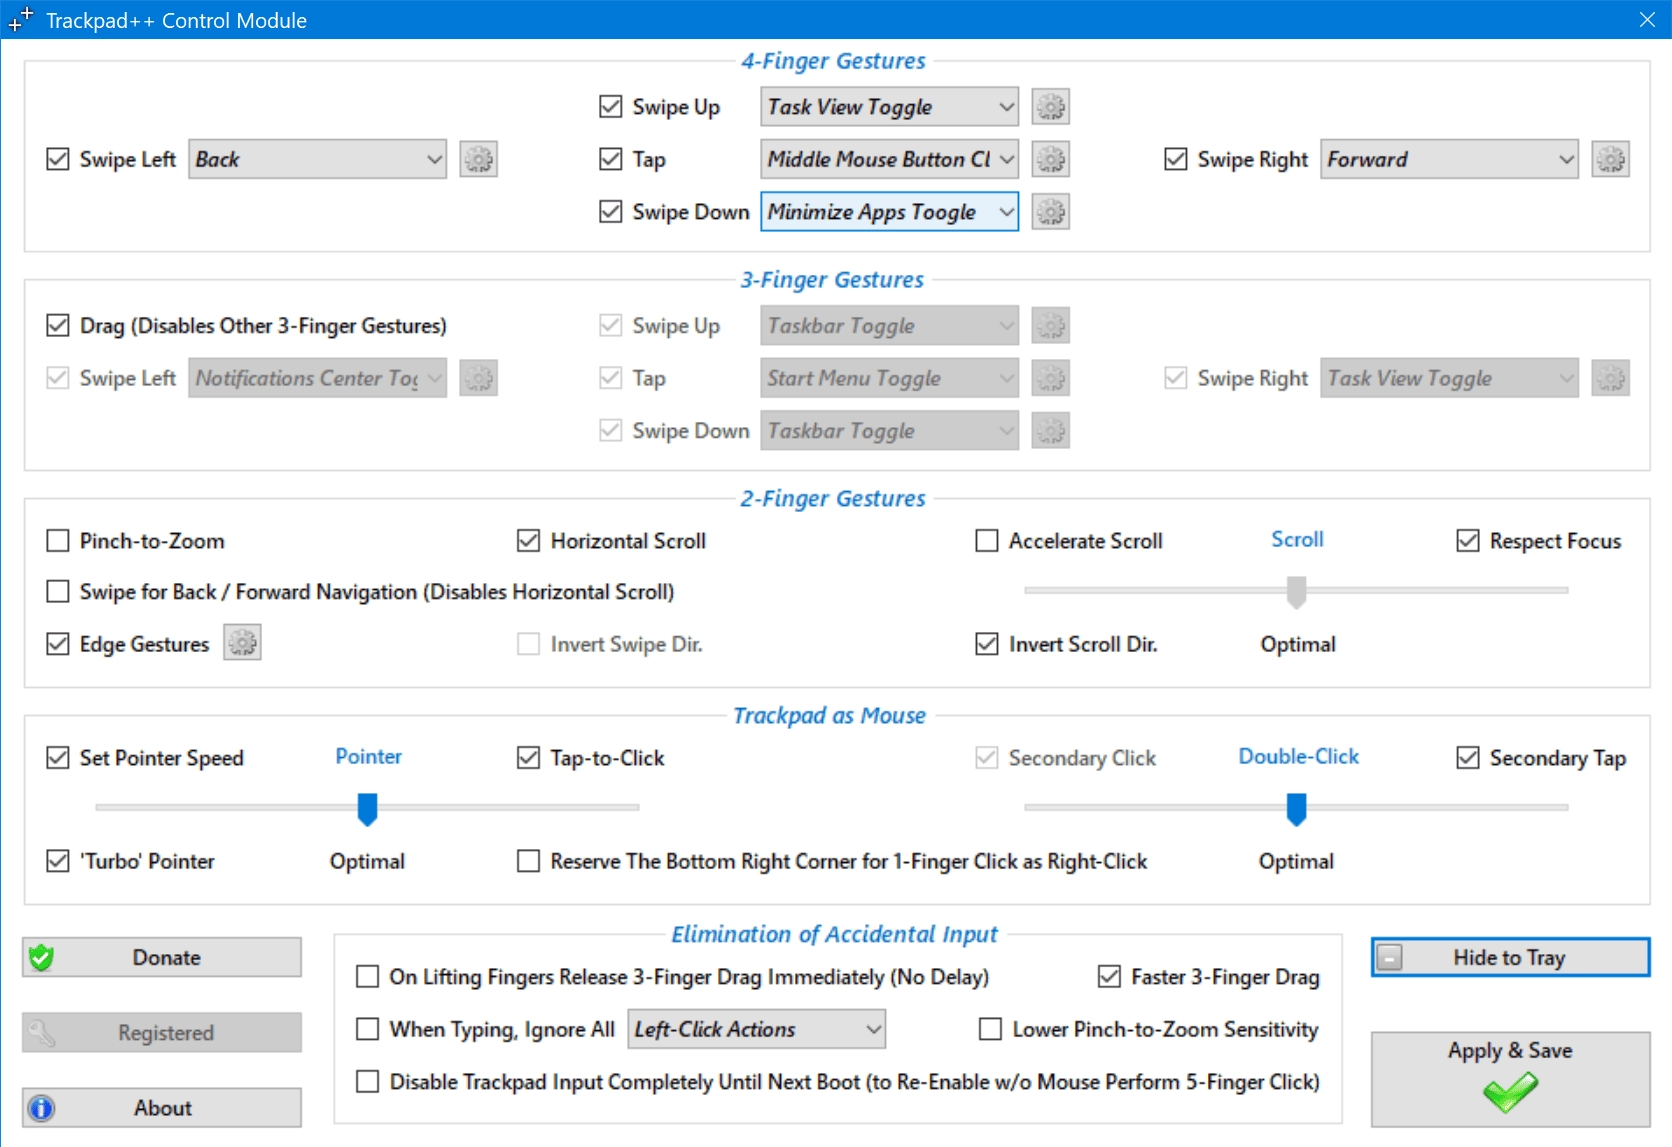The height and width of the screenshot is (1147, 1672).
Task: Click gear beside 3-finger Swipe Right dropdown
Action: click(x=1610, y=378)
